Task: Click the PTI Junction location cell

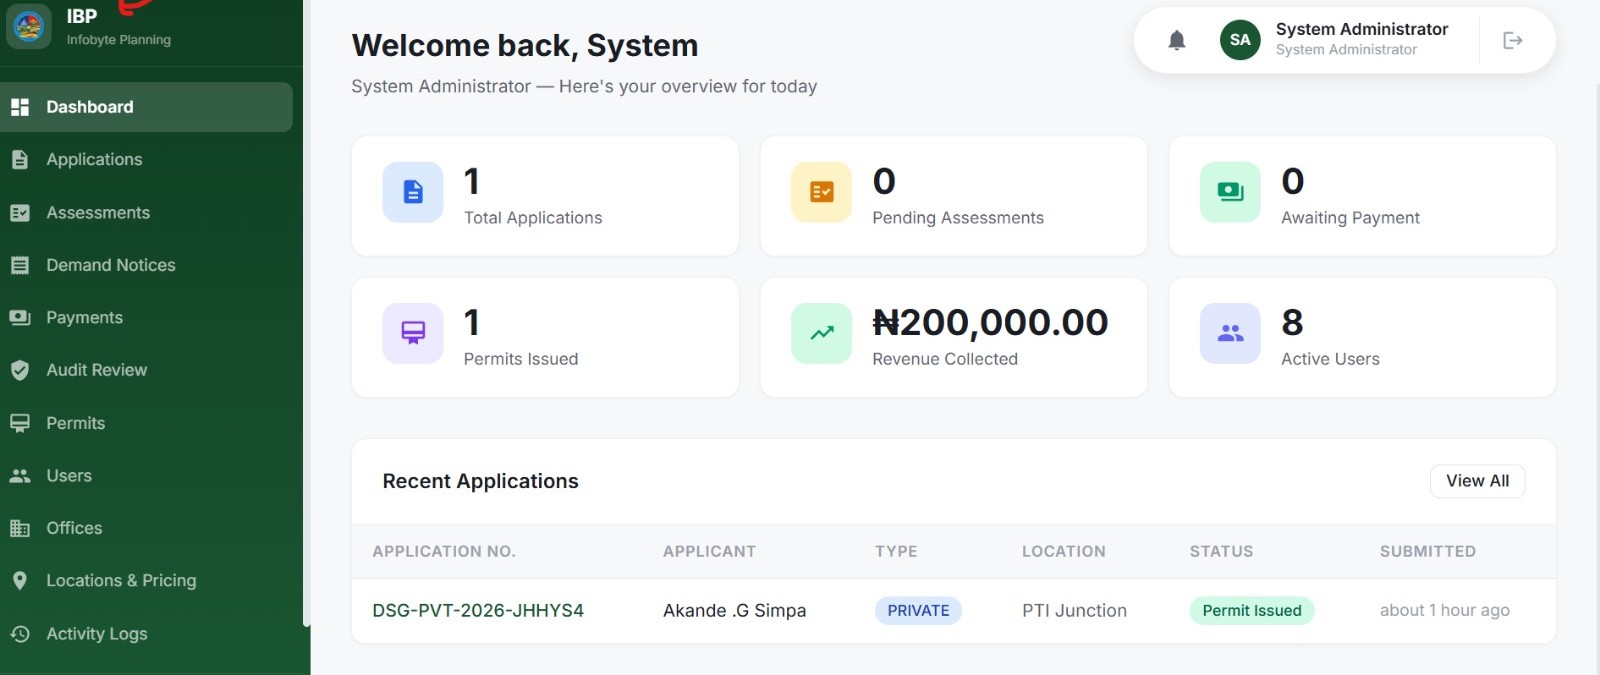Action: (1074, 611)
